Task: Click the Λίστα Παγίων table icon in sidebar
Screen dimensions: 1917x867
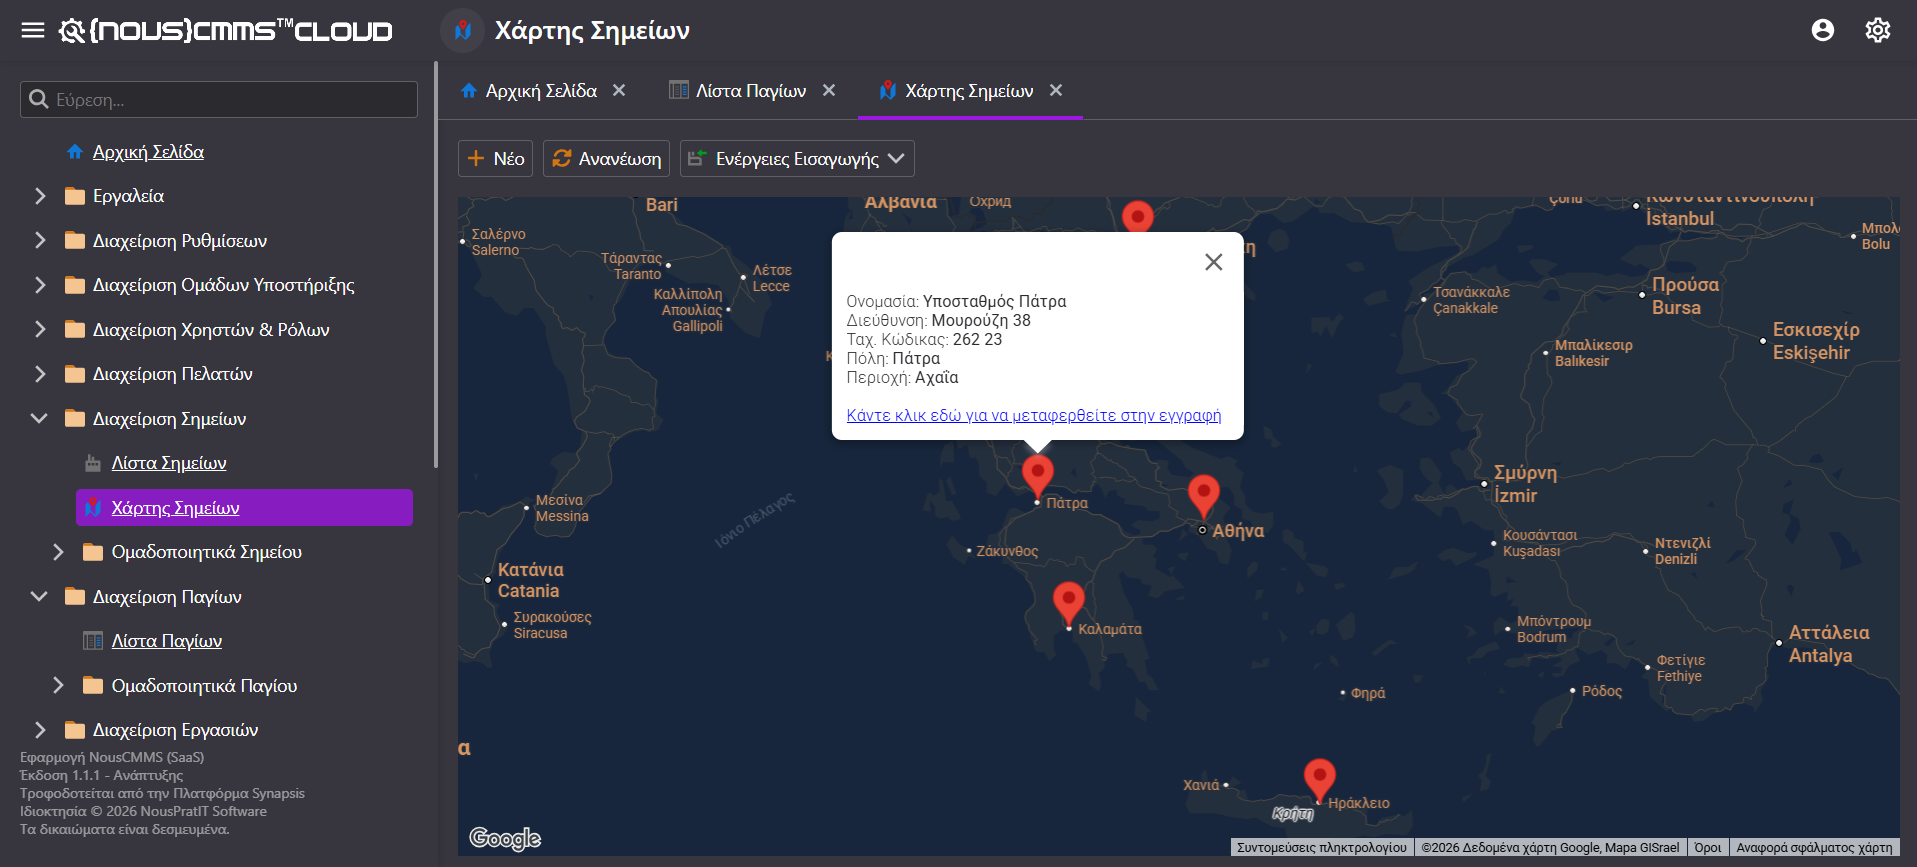Action: pos(93,641)
